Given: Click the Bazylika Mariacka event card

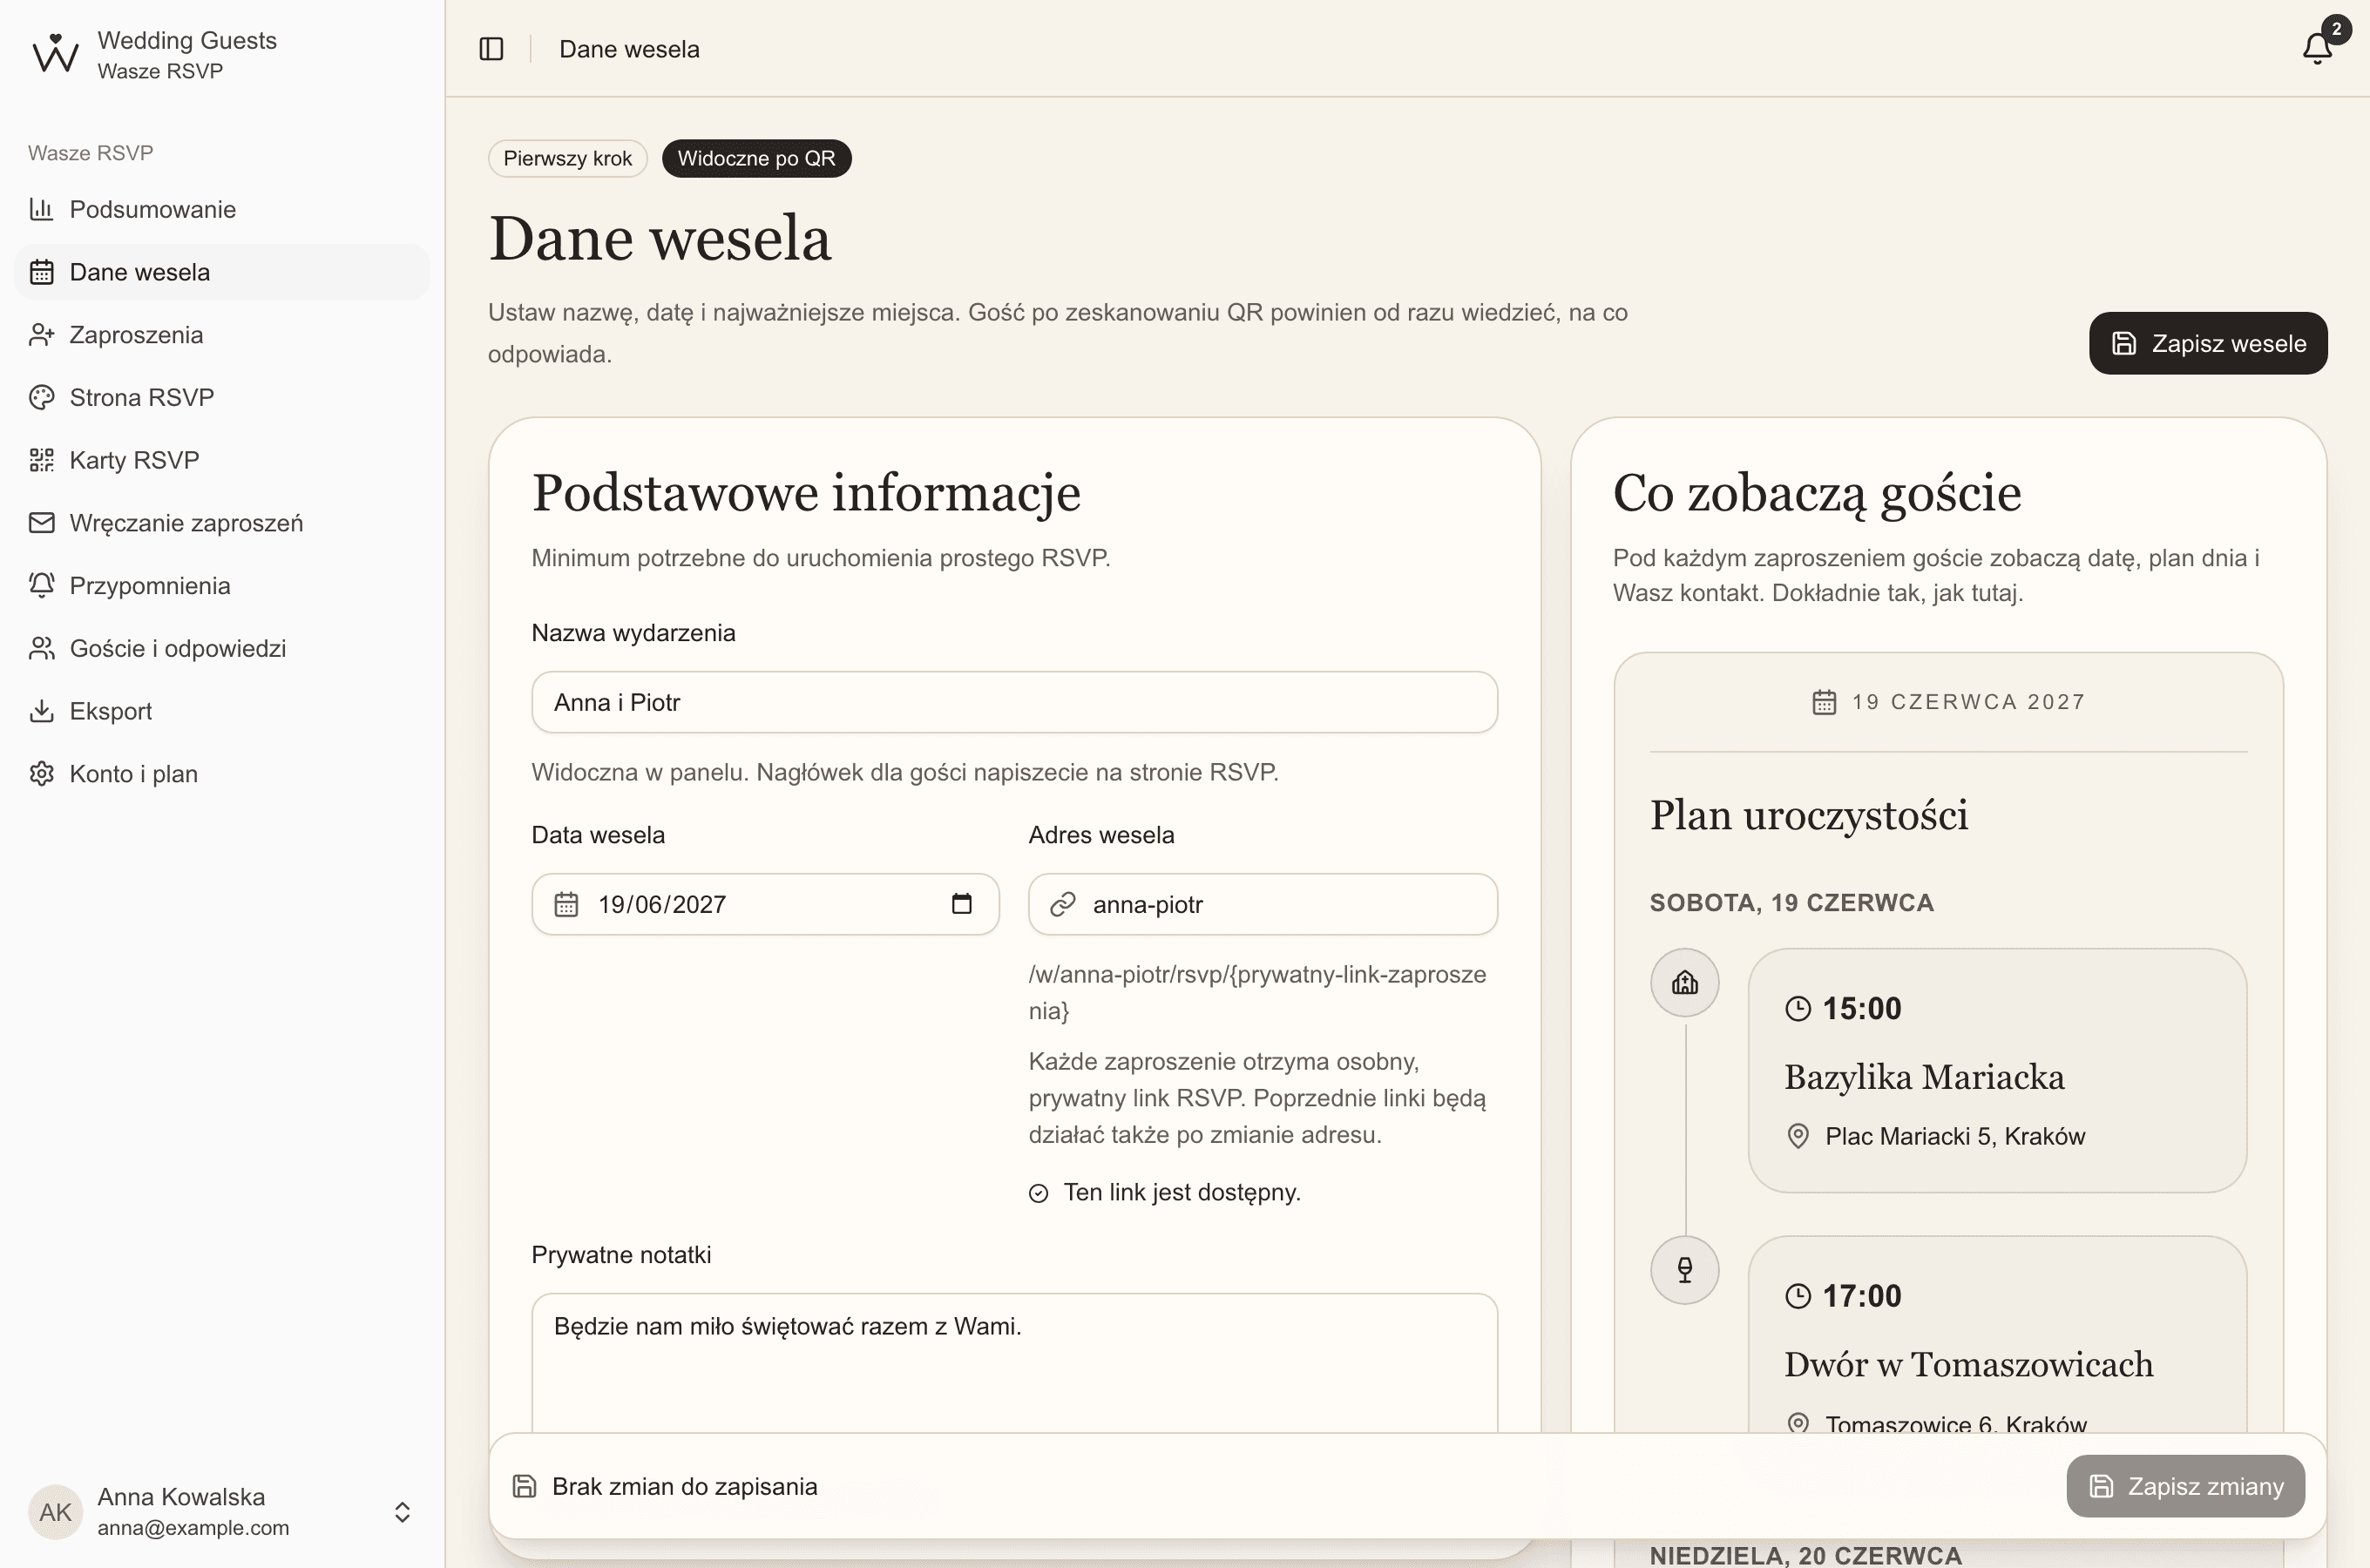Looking at the screenshot, I should coord(1997,1070).
